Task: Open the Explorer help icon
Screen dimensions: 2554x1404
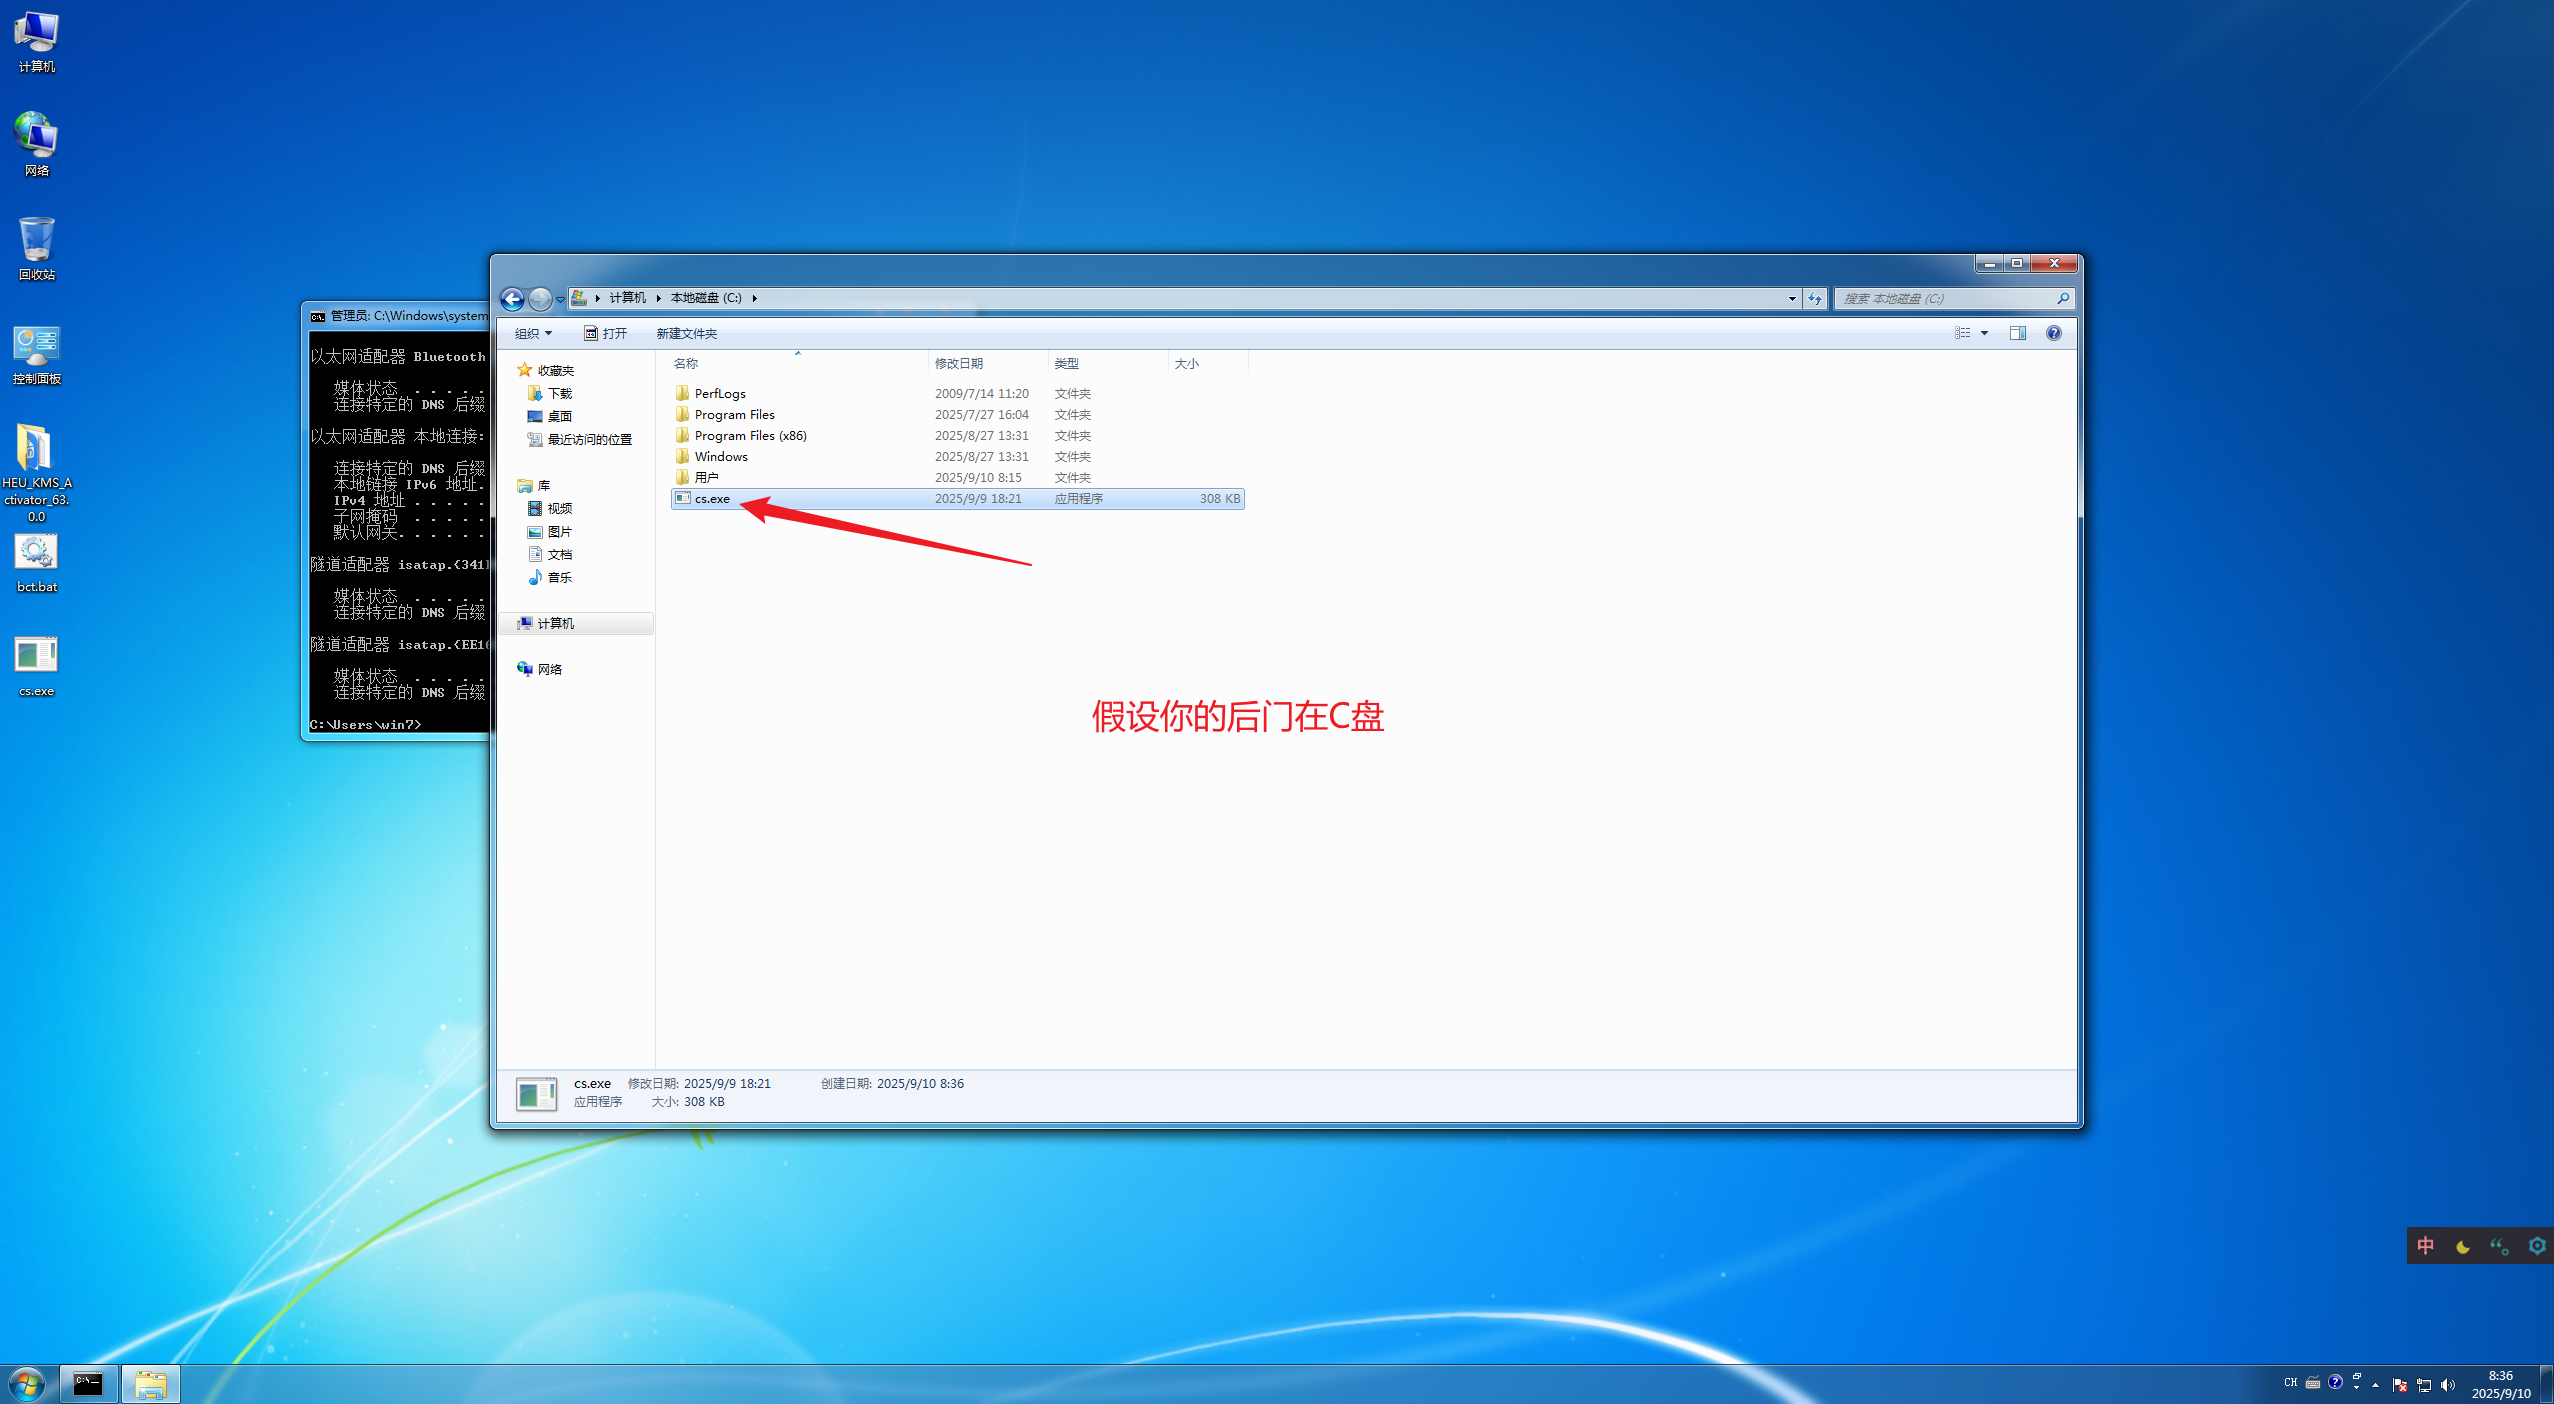Action: pos(2053,334)
